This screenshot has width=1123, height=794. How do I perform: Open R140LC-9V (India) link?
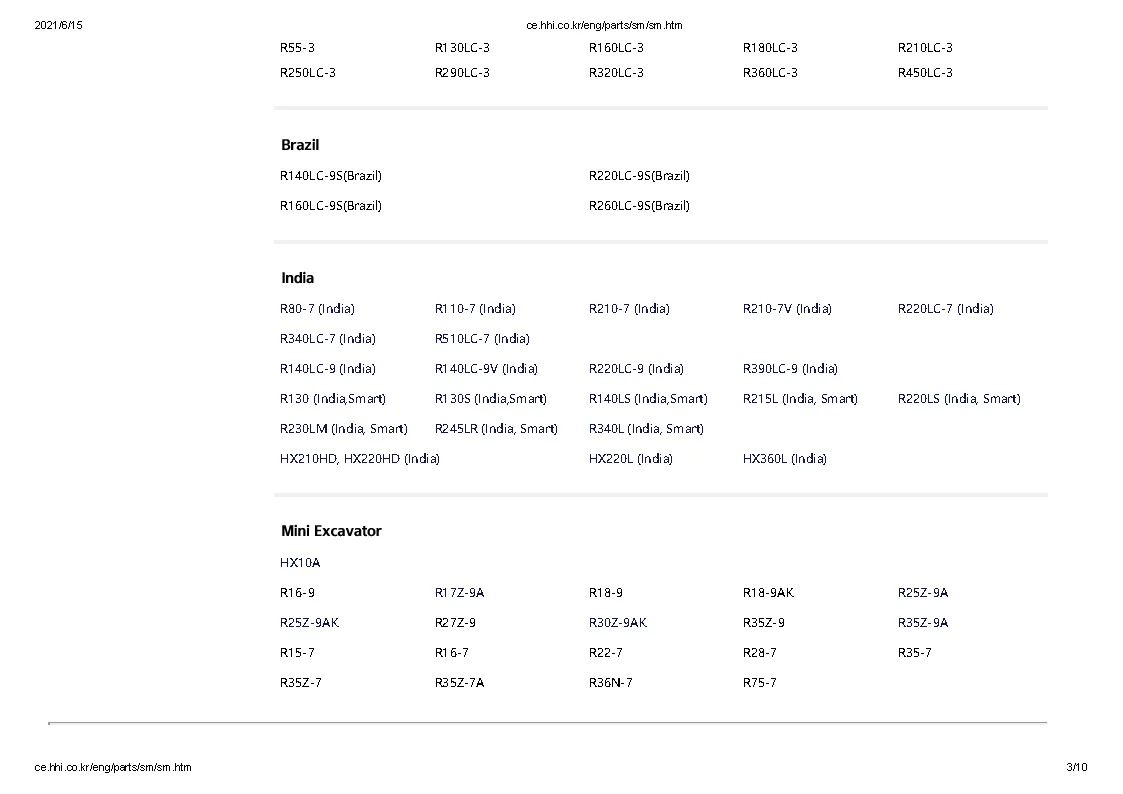[486, 369]
